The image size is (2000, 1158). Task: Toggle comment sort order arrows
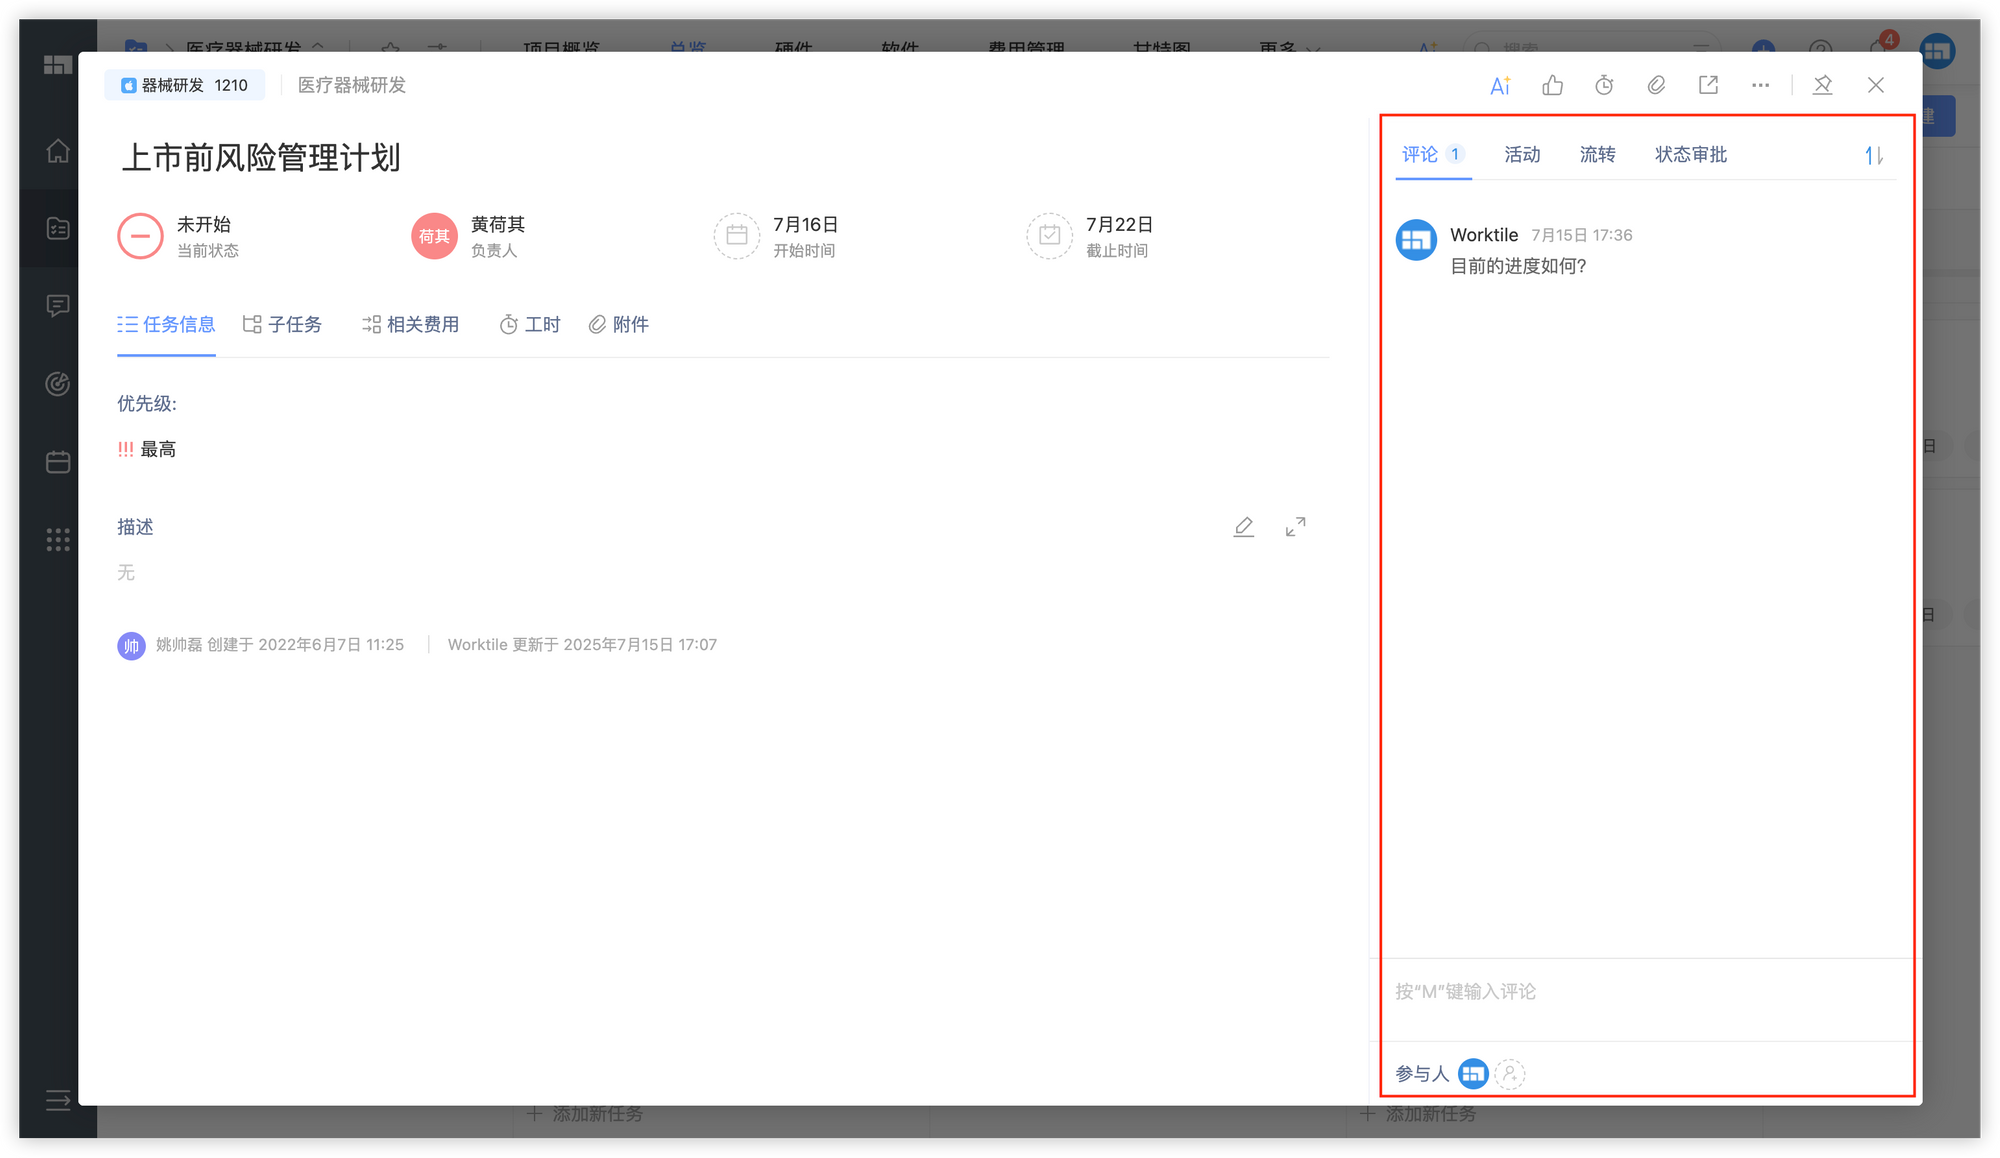point(1873,155)
